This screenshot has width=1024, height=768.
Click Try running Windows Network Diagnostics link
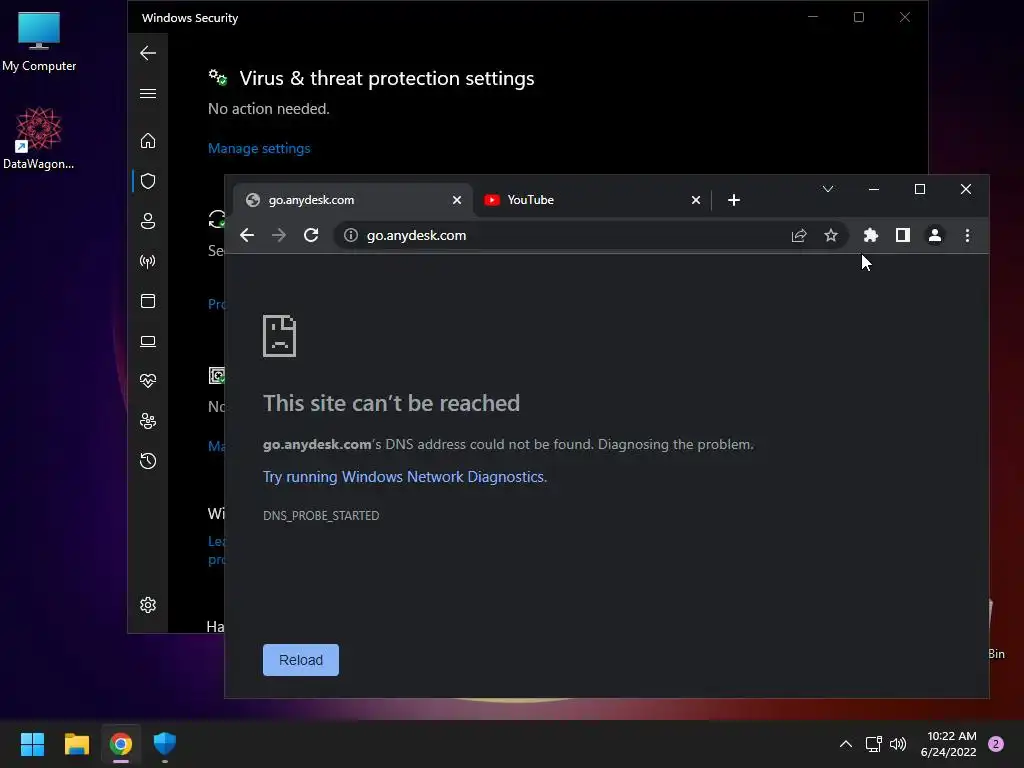(405, 477)
